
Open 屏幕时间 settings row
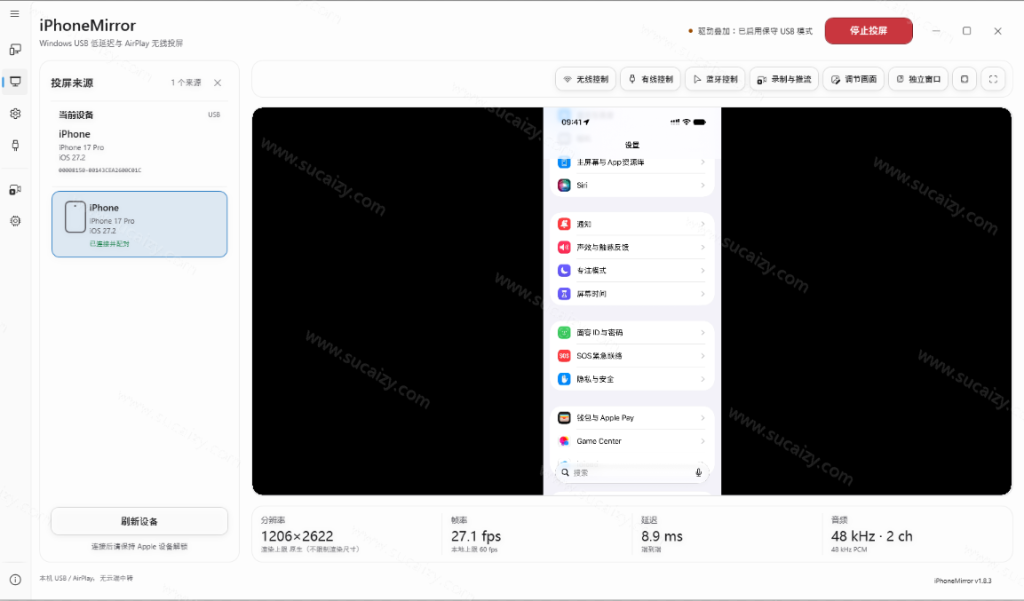(x=632, y=294)
